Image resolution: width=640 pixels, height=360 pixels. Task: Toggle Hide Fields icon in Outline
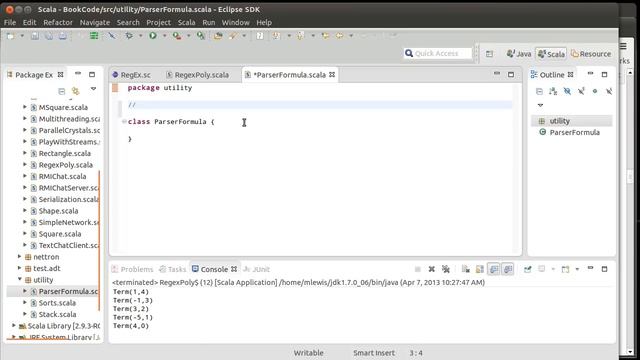coord(567,91)
